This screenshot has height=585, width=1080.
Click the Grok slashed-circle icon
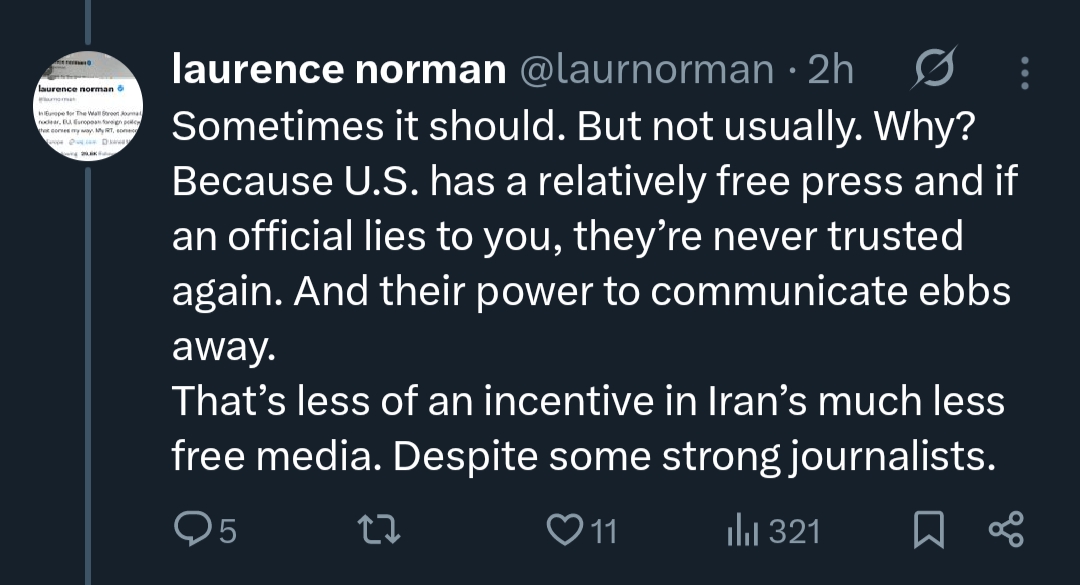pyautogui.click(x=935, y=70)
